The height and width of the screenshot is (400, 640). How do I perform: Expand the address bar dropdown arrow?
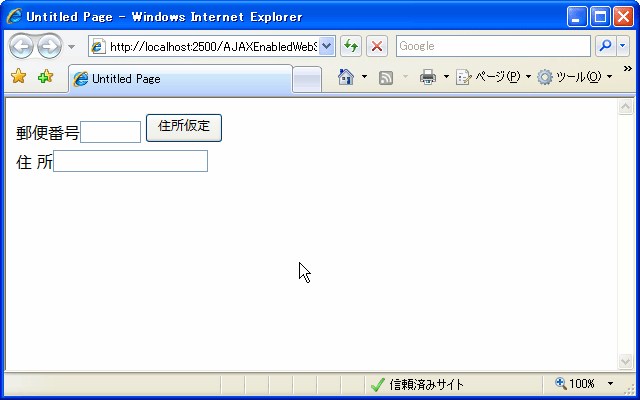coord(327,47)
